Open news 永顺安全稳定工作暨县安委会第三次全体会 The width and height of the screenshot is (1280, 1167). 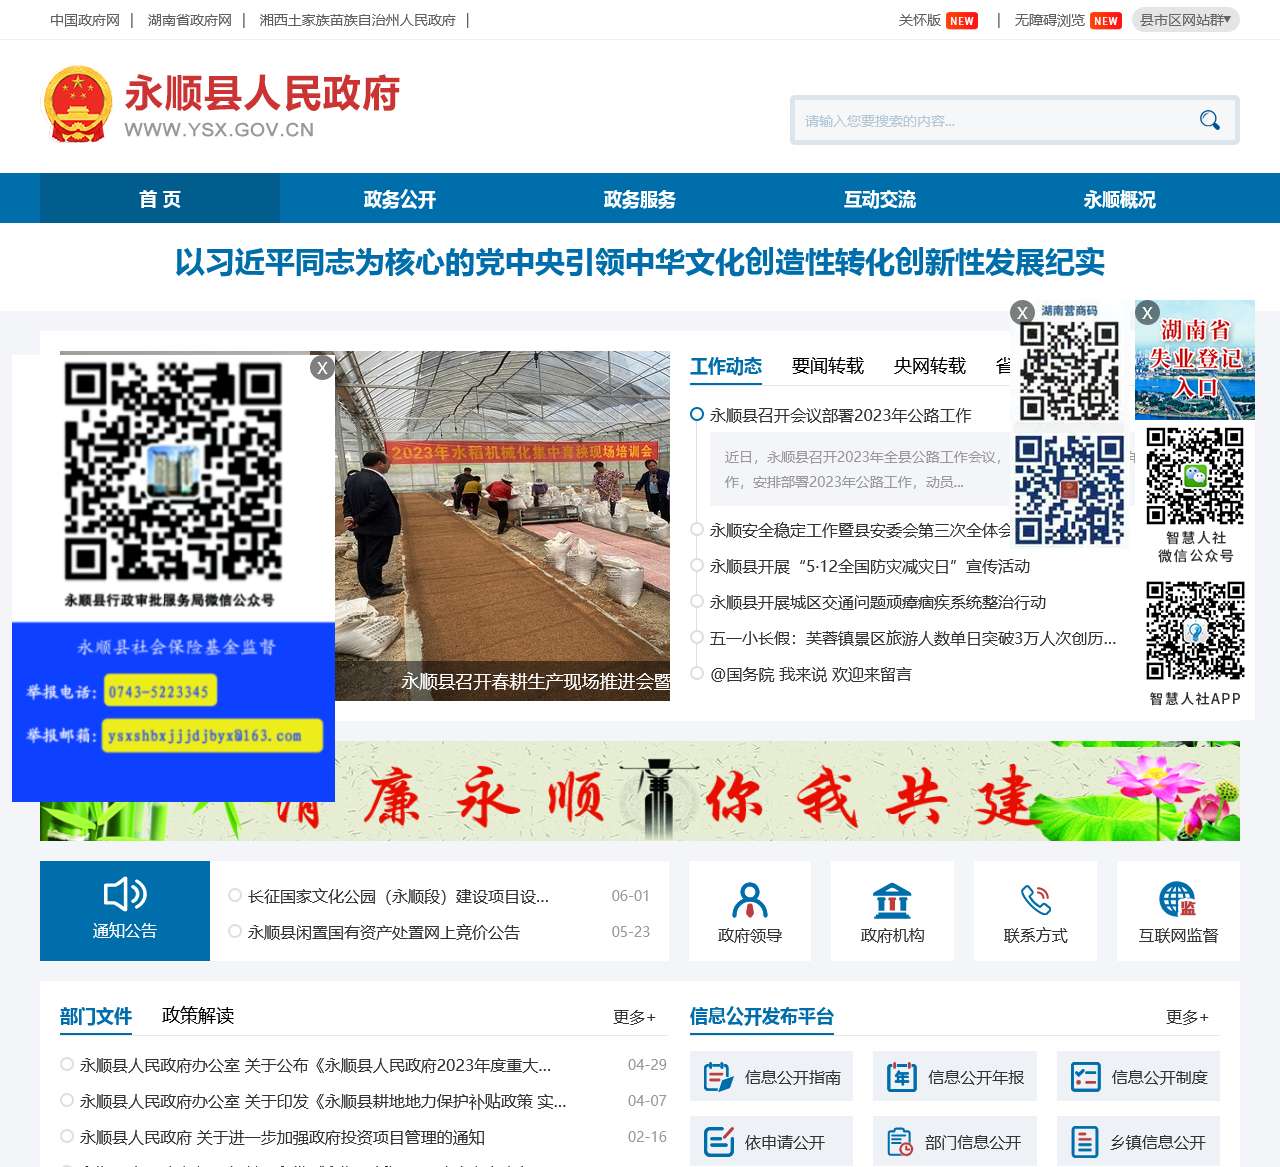coord(861,530)
